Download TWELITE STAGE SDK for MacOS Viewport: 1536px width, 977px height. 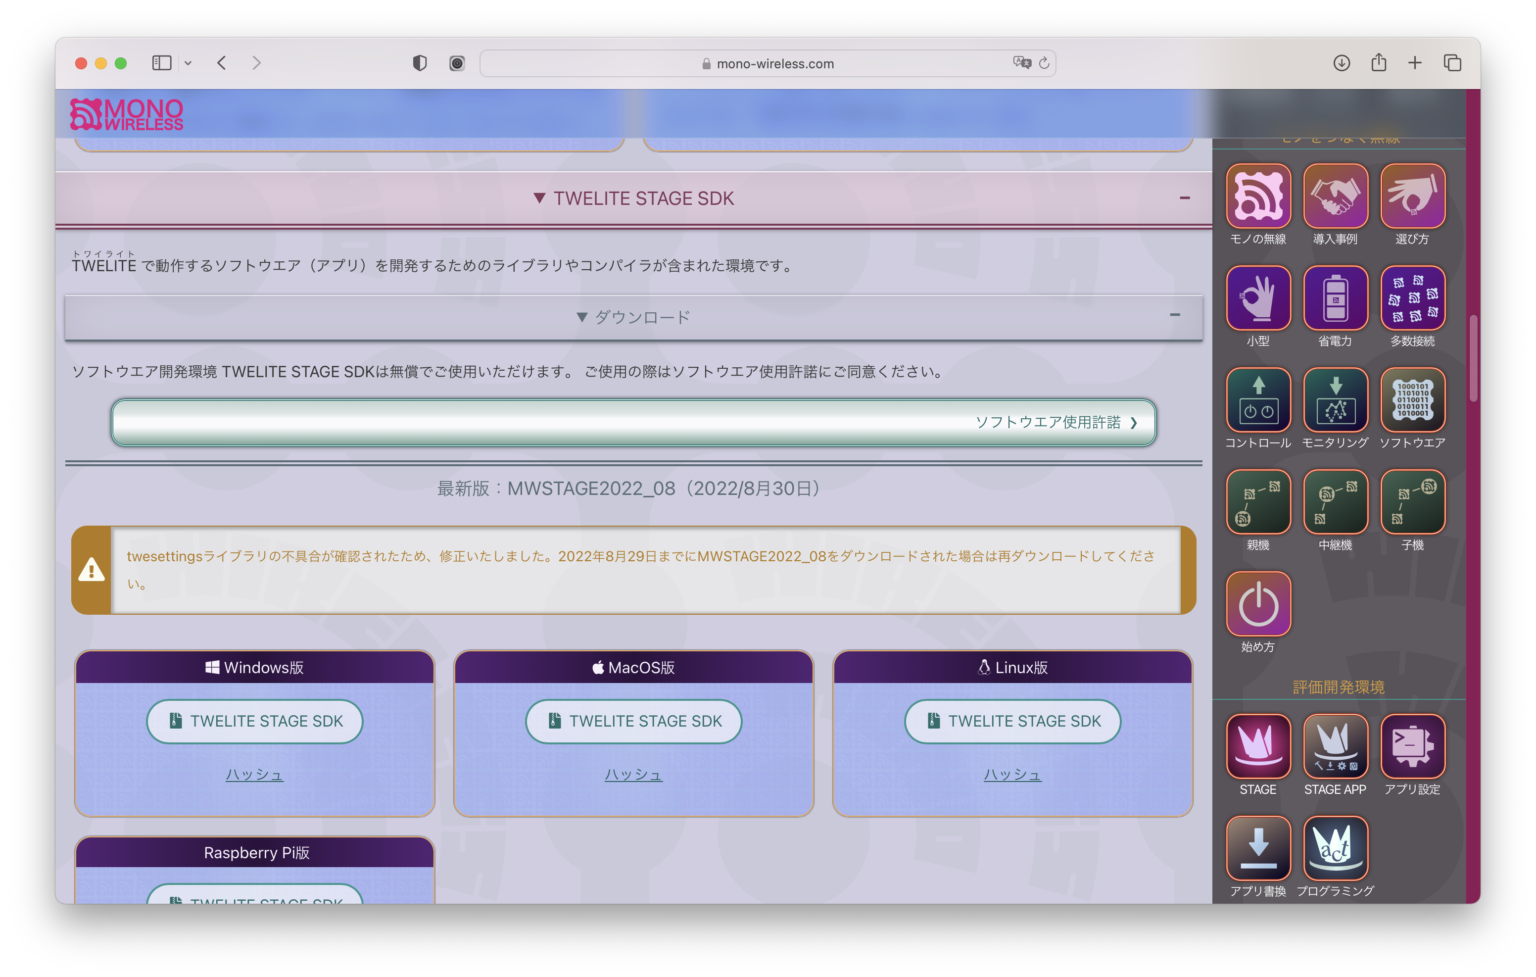(x=633, y=721)
